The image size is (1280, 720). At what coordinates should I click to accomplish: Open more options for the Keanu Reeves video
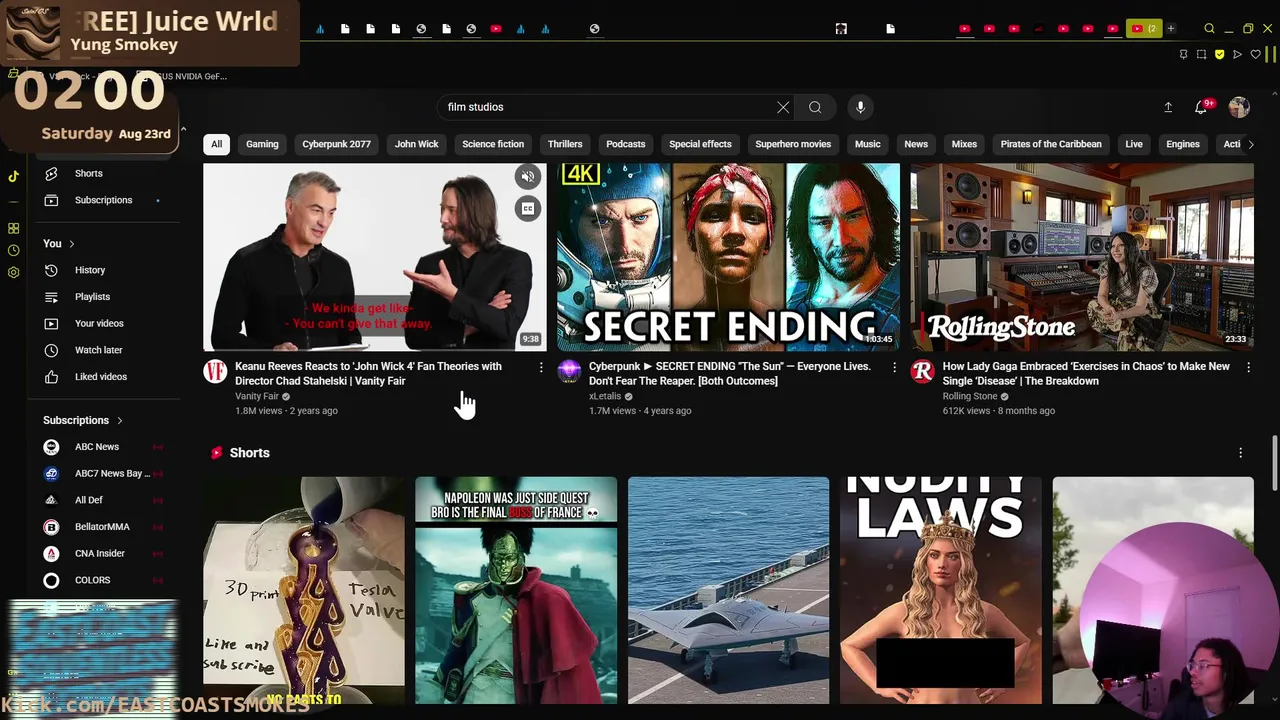[x=541, y=368]
